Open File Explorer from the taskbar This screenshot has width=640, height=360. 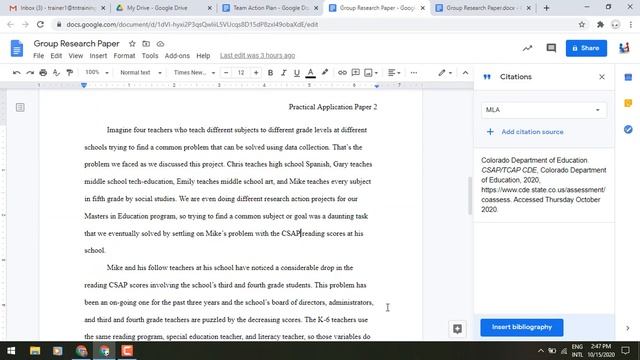pyautogui.click(x=35, y=351)
